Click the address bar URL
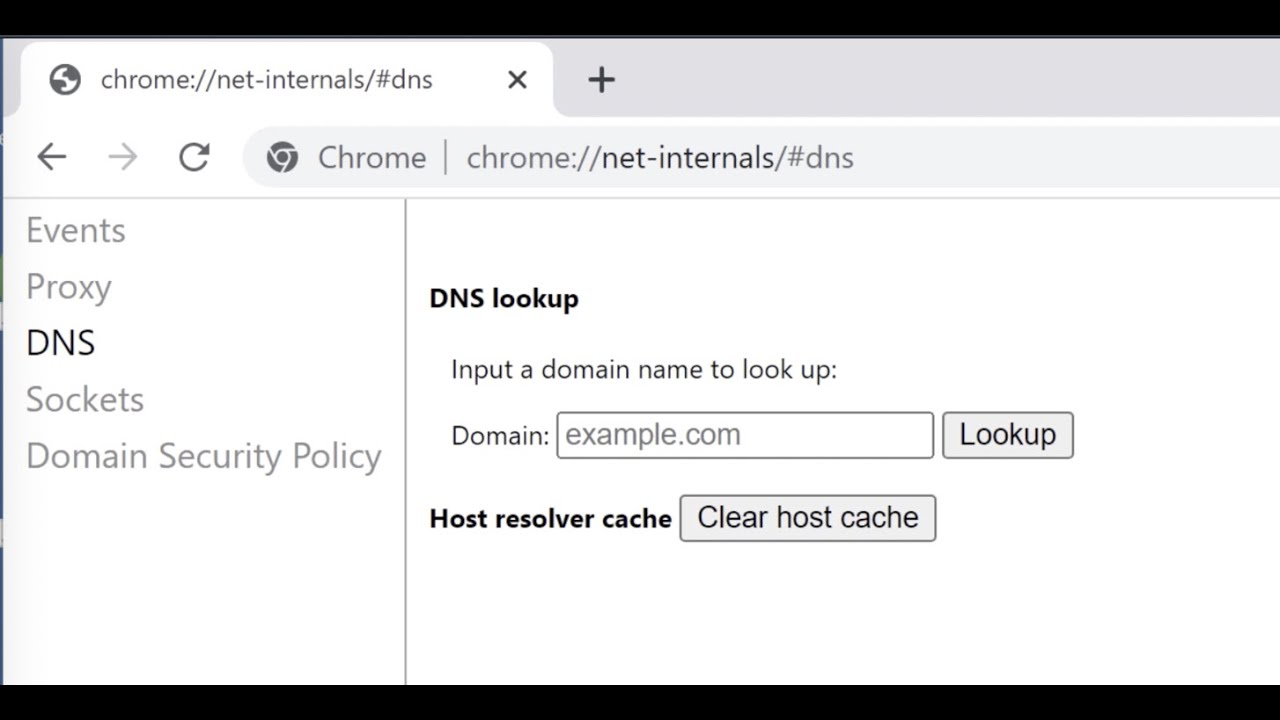This screenshot has width=1280, height=720. tap(660, 157)
